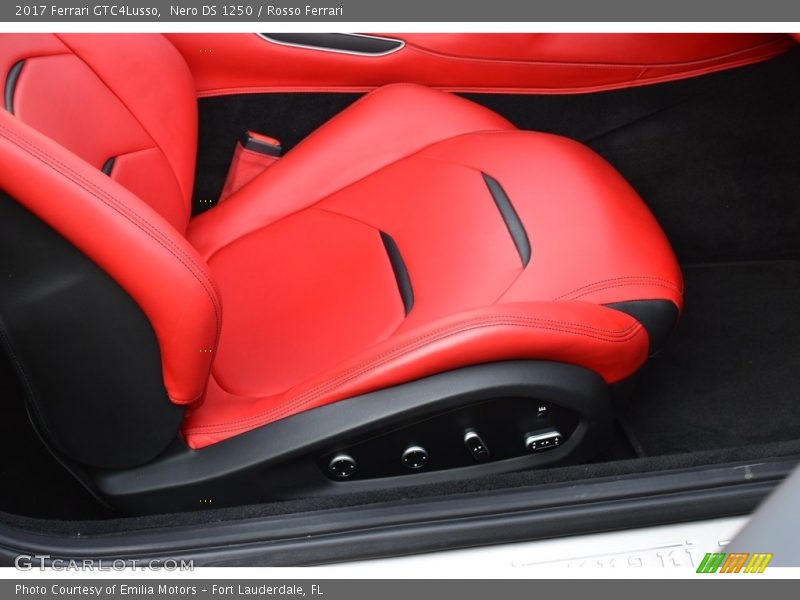This screenshot has width=800, height=600.
Task: Click the second round seat adjustment dial
Action: [414, 456]
